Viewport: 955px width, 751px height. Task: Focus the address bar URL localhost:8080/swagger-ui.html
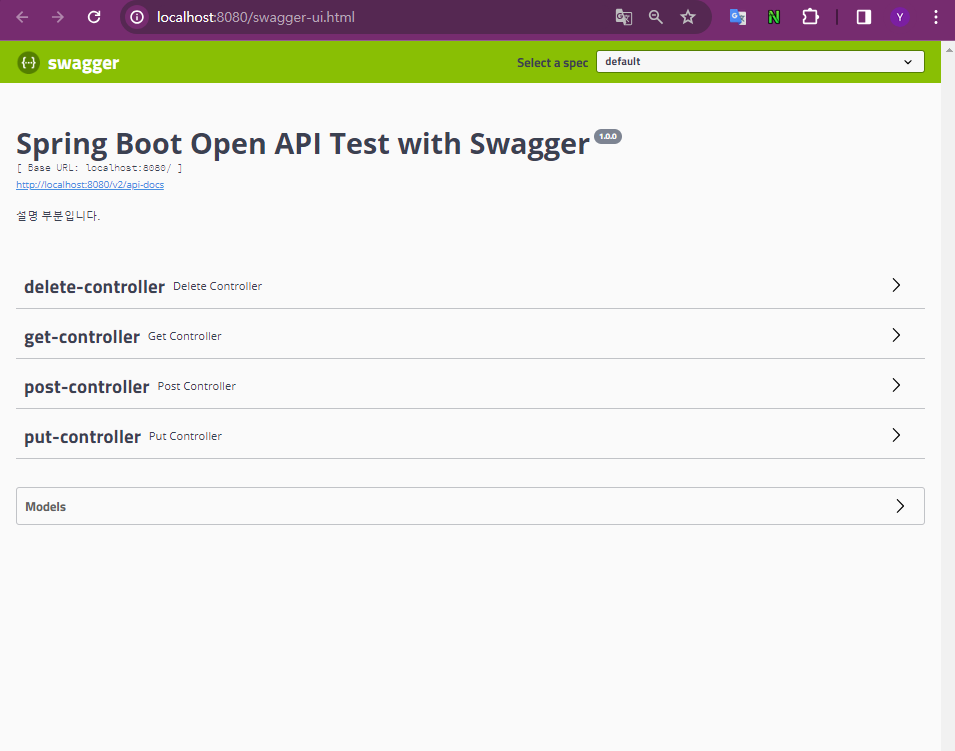click(x=256, y=17)
